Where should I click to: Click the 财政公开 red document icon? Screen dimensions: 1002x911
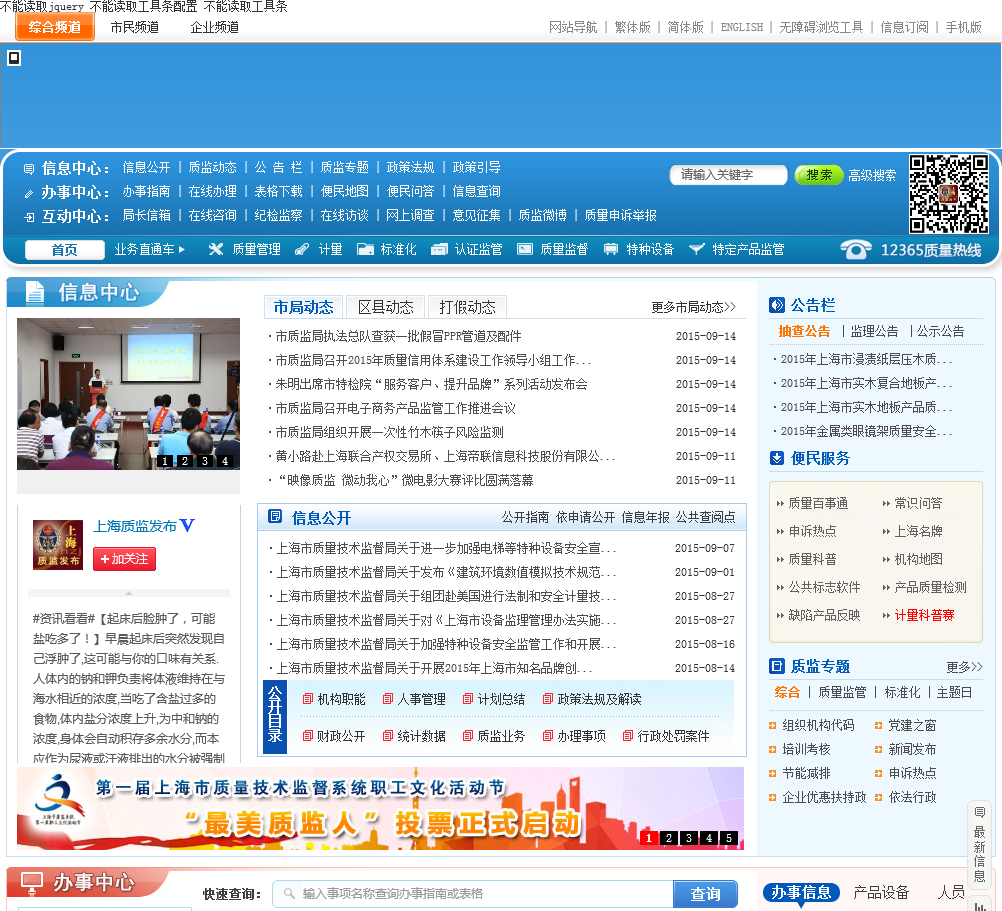(x=307, y=736)
